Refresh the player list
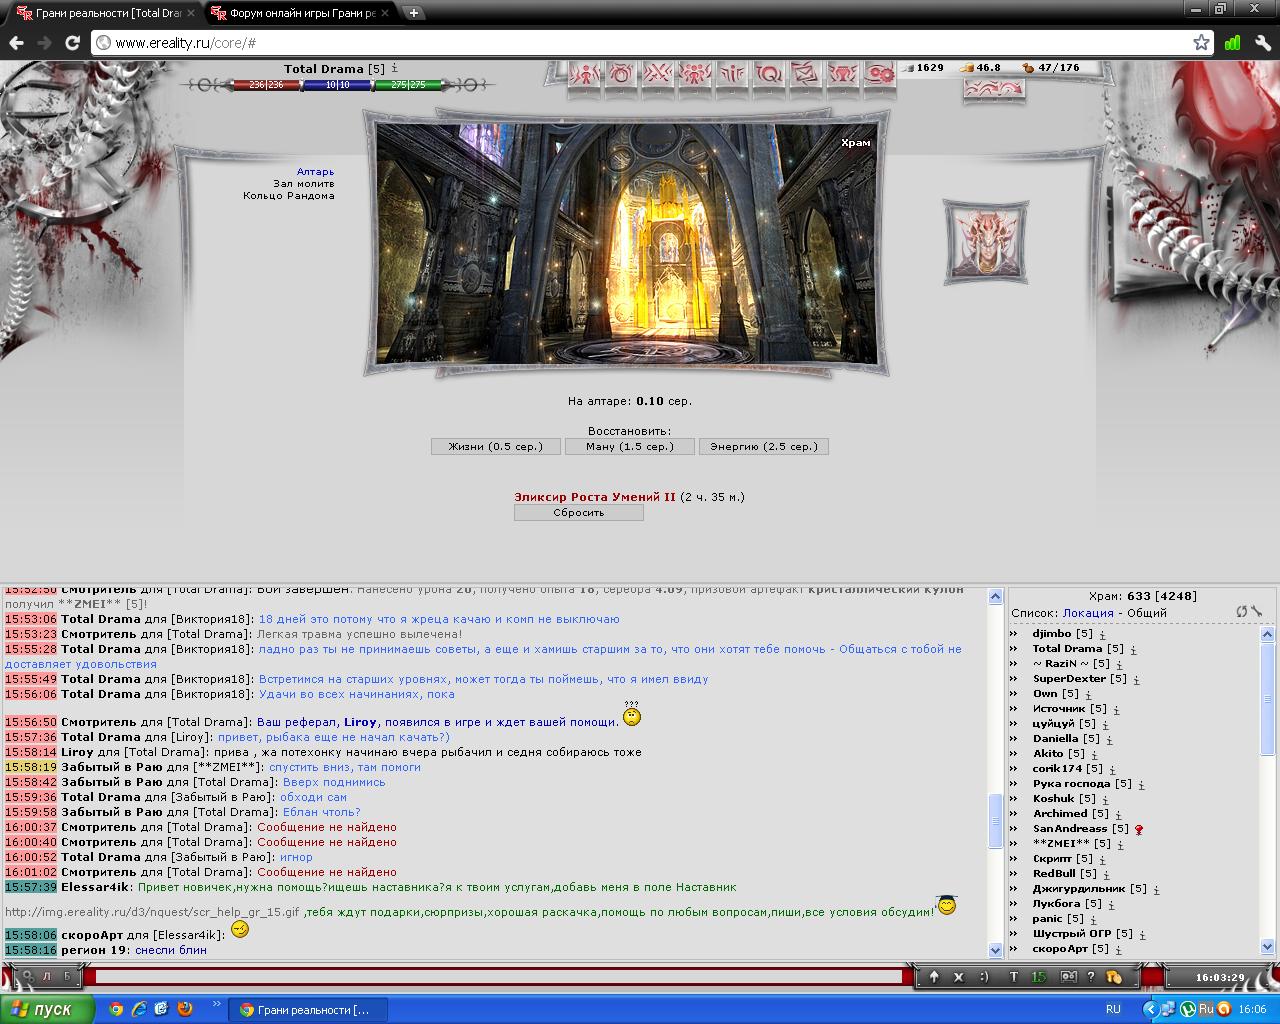This screenshot has width=1280, height=1024. pos(1242,611)
